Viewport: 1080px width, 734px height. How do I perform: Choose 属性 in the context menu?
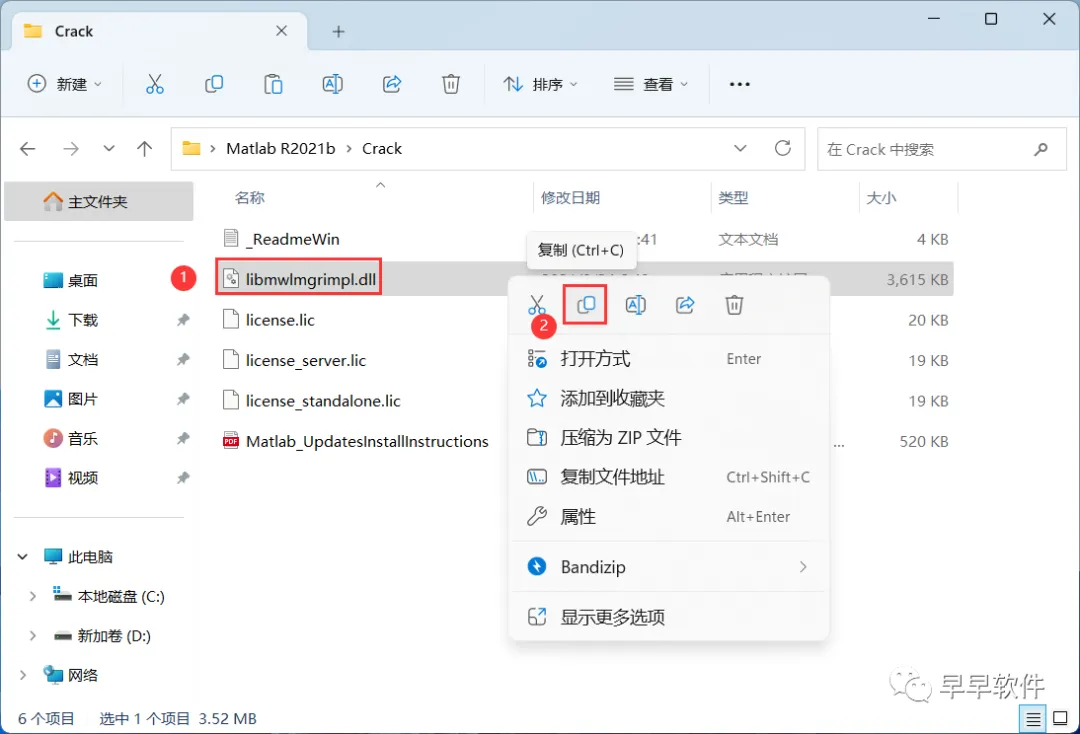tap(668, 516)
